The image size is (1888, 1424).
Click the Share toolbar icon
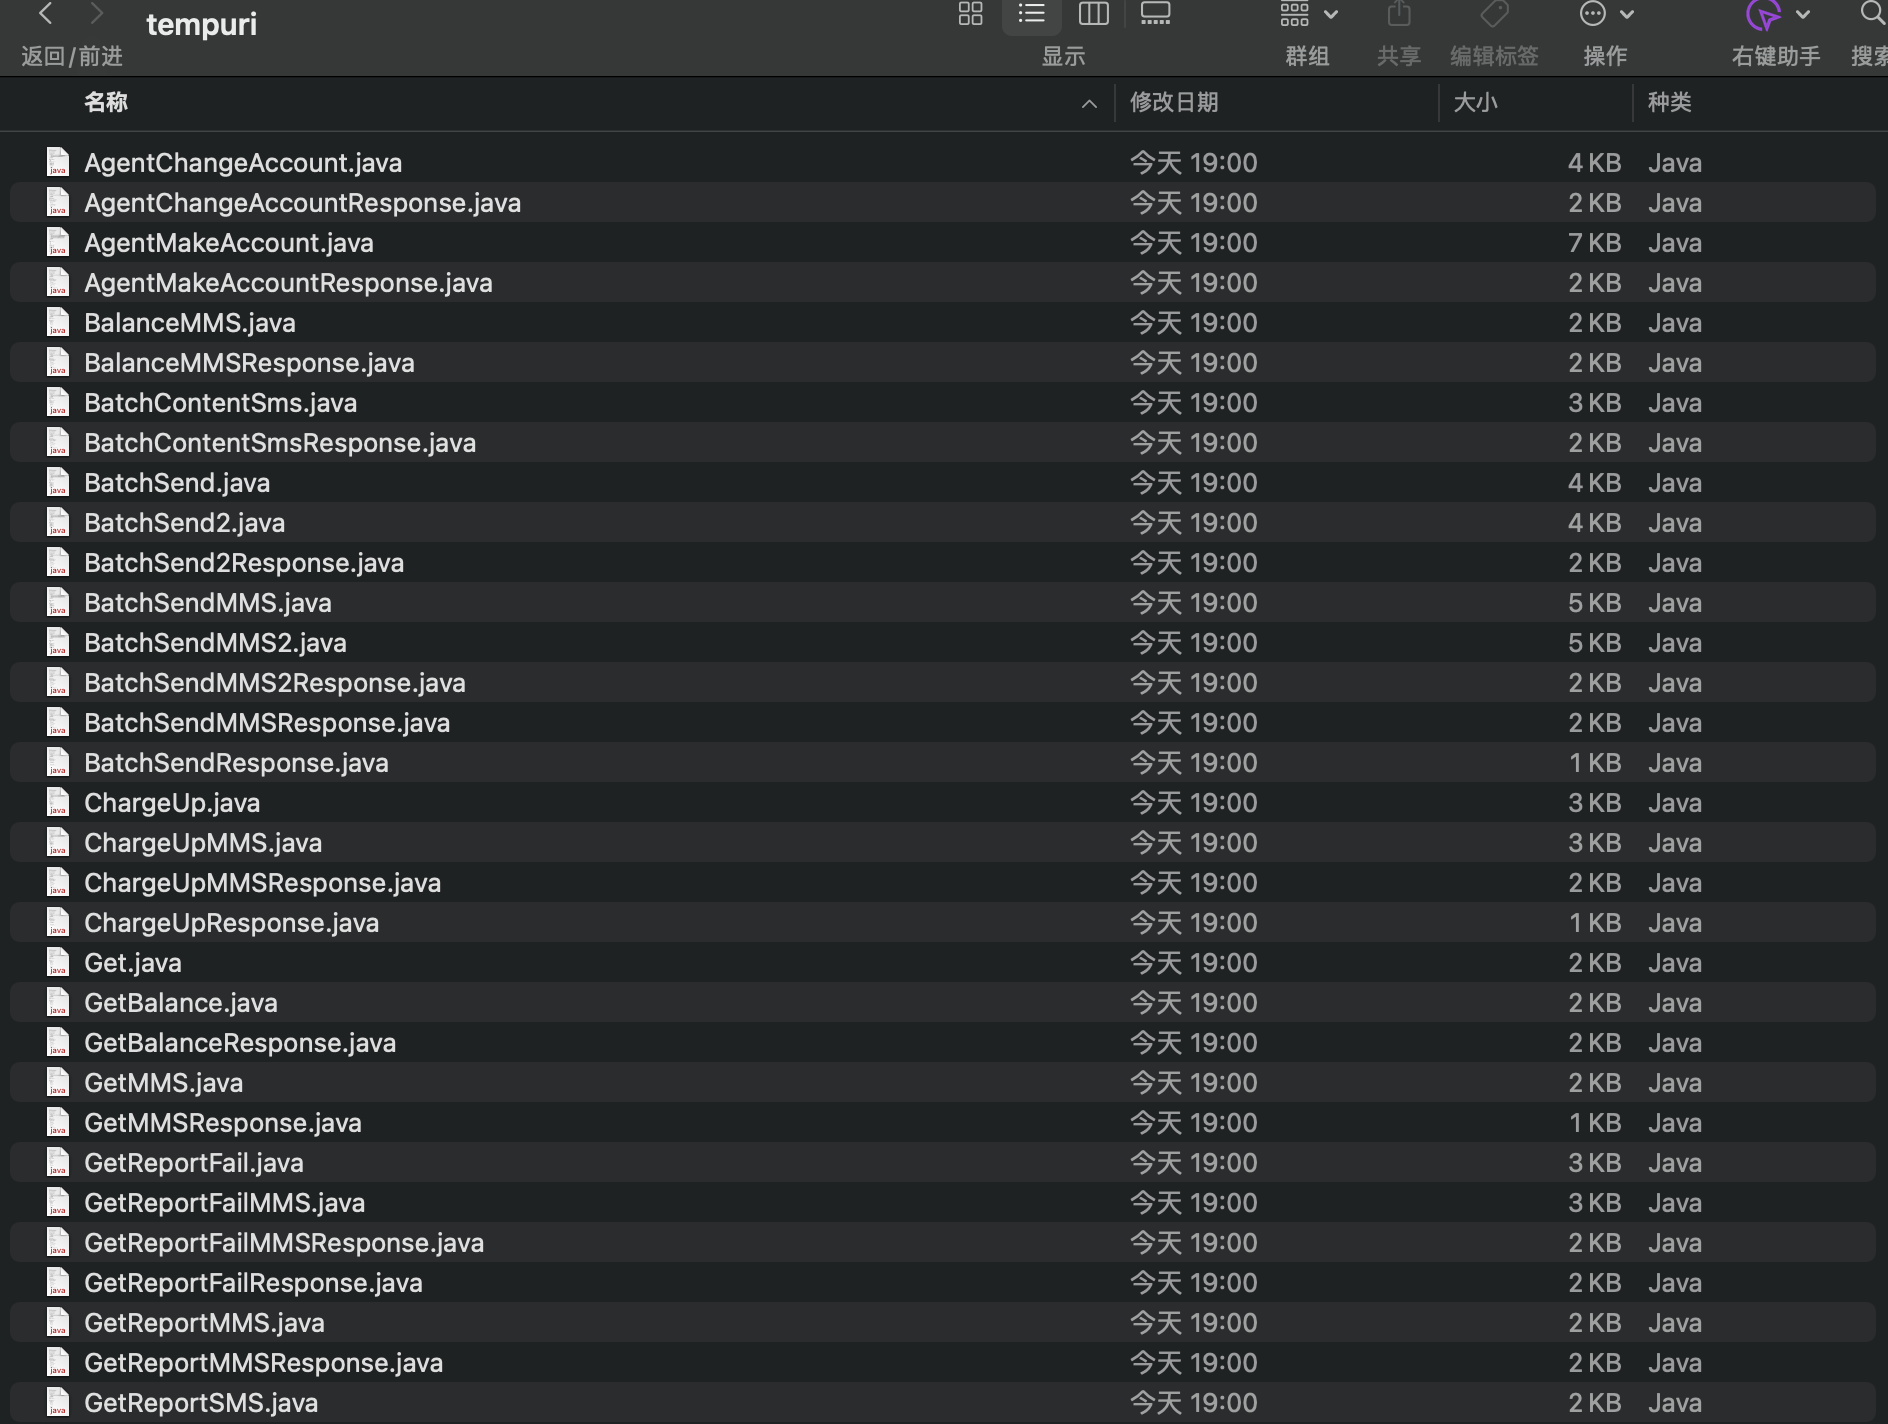point(1399,14)
